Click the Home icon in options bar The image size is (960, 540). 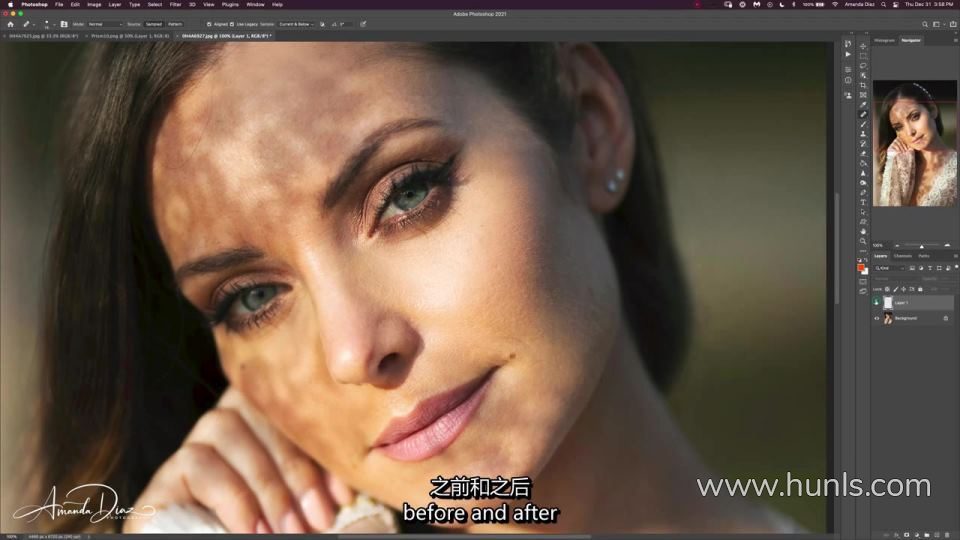pos(10,24)
